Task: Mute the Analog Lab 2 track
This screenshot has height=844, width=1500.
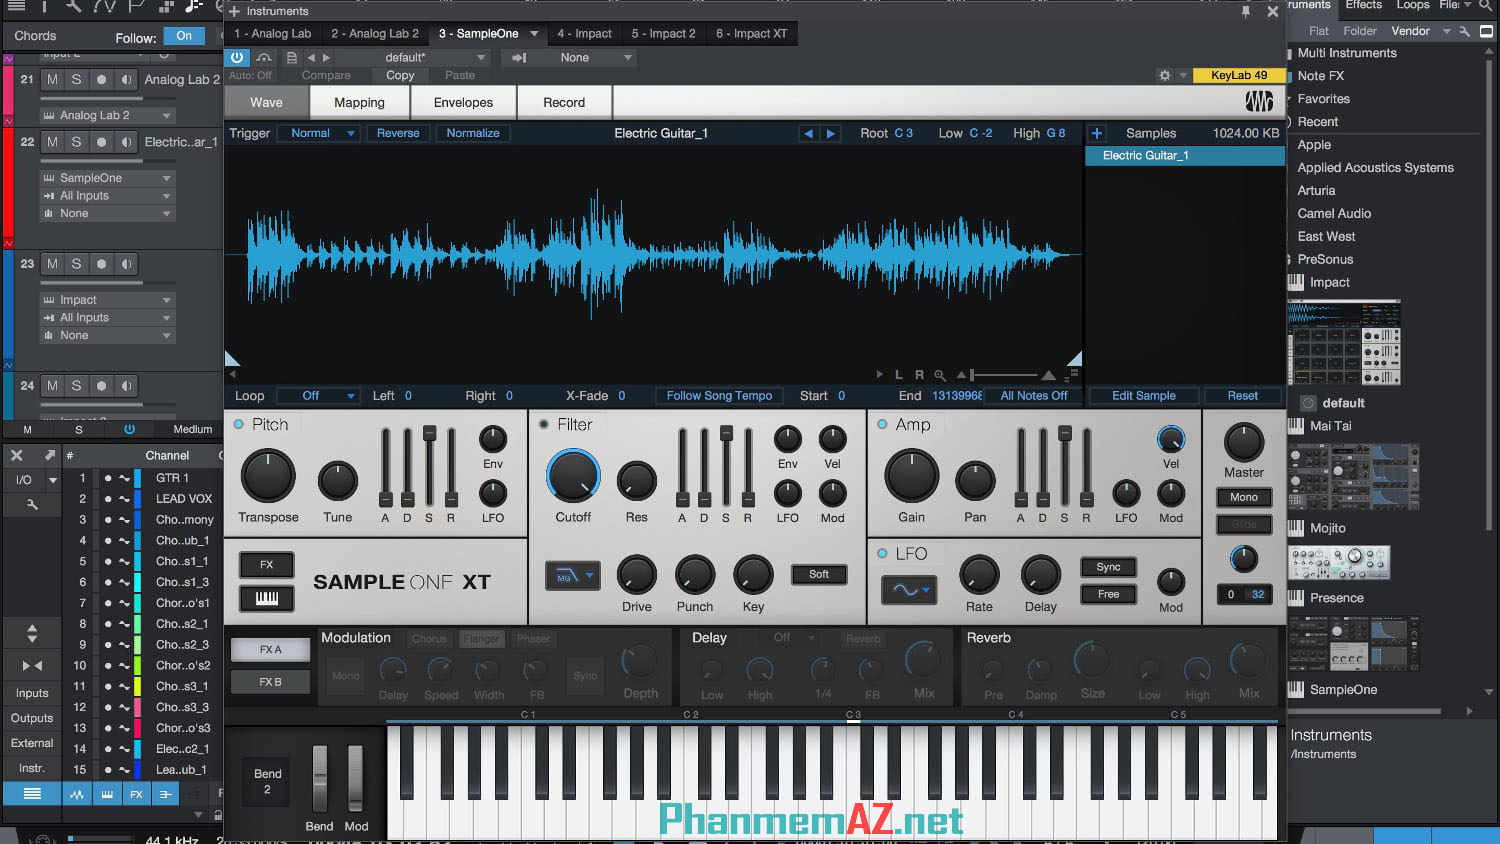Action: (x=51, y=80)
